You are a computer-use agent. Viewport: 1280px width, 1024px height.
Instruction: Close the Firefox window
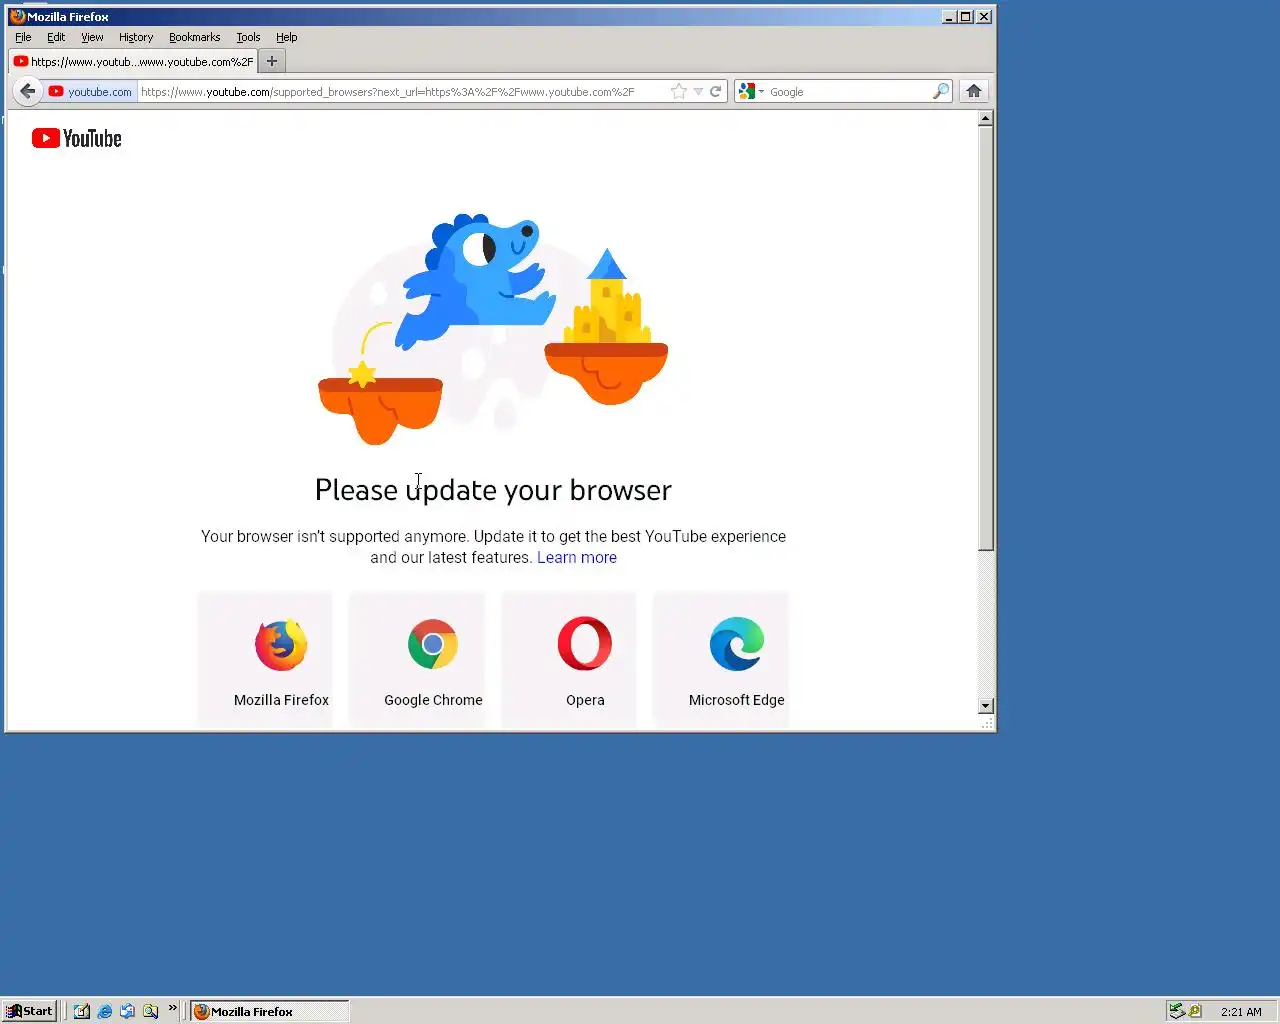984,16
